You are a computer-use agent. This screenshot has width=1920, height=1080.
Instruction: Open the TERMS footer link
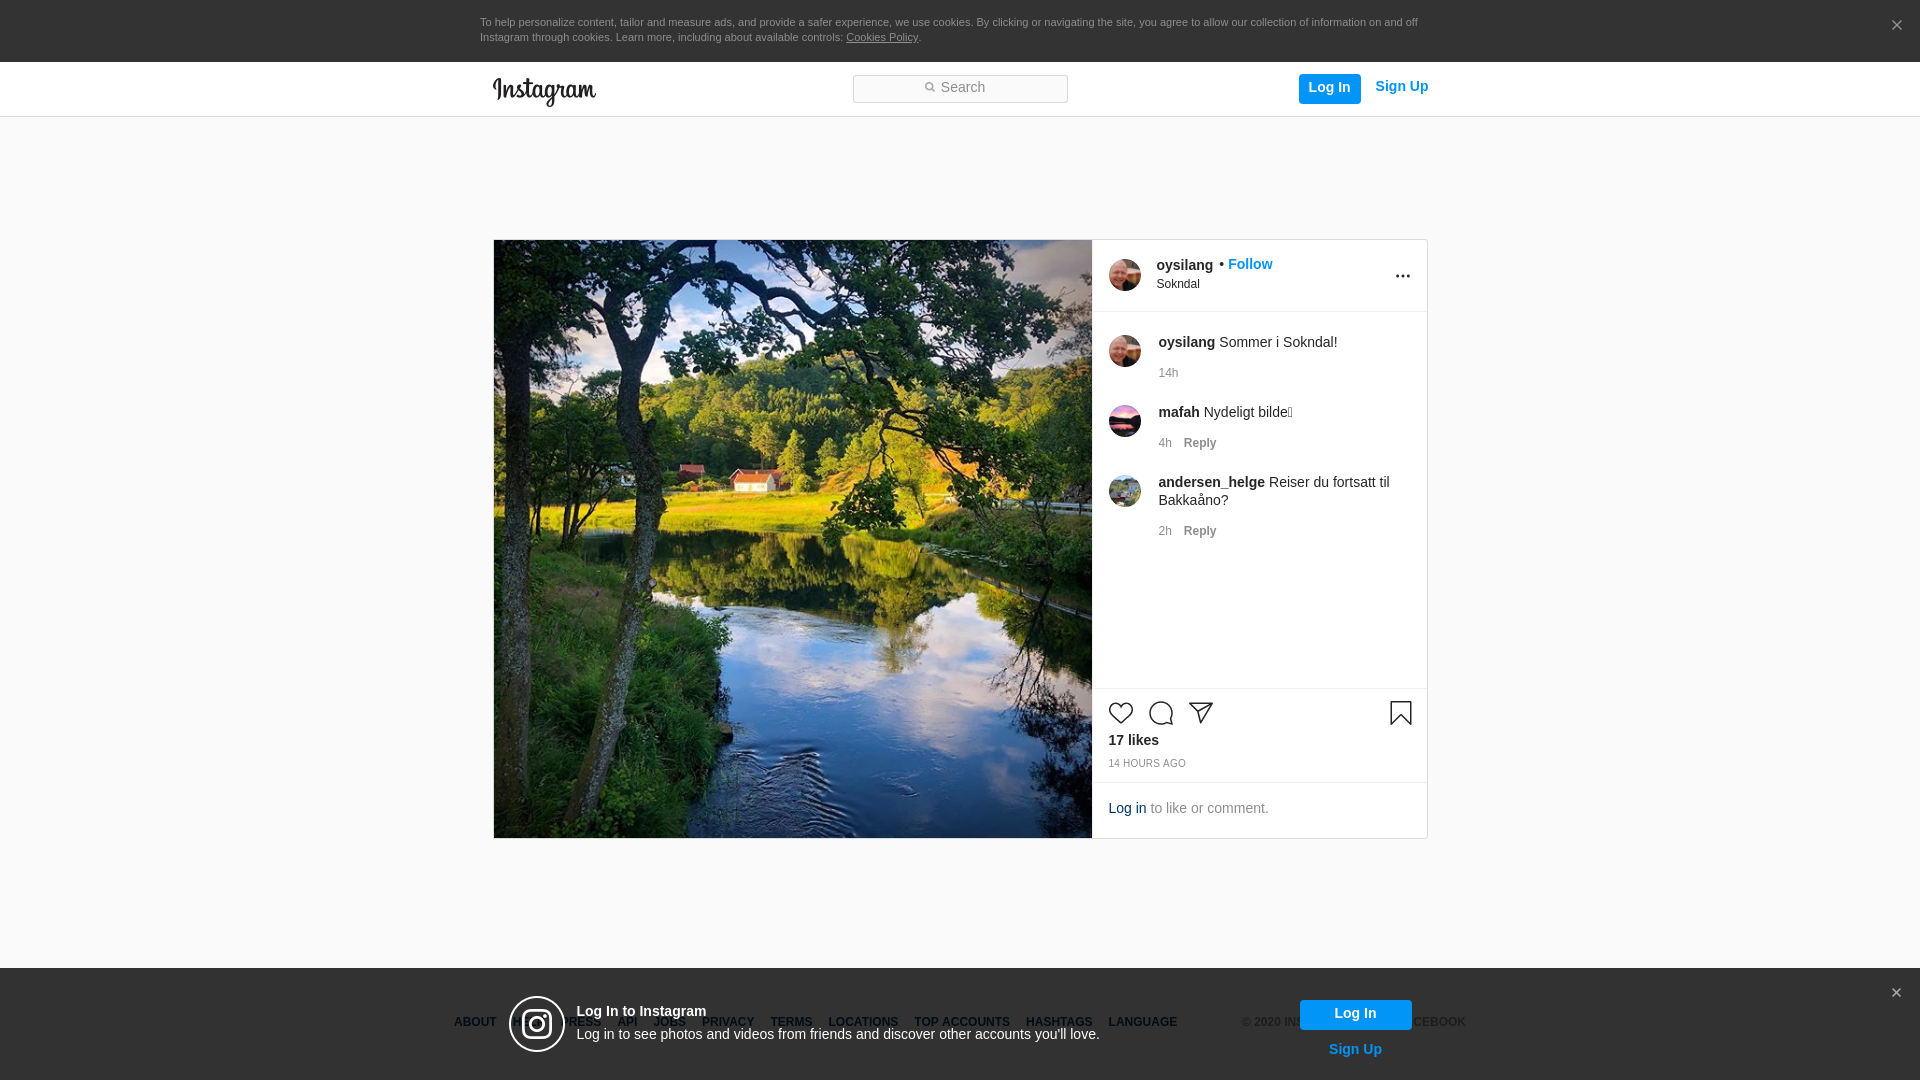[791, 1022]
